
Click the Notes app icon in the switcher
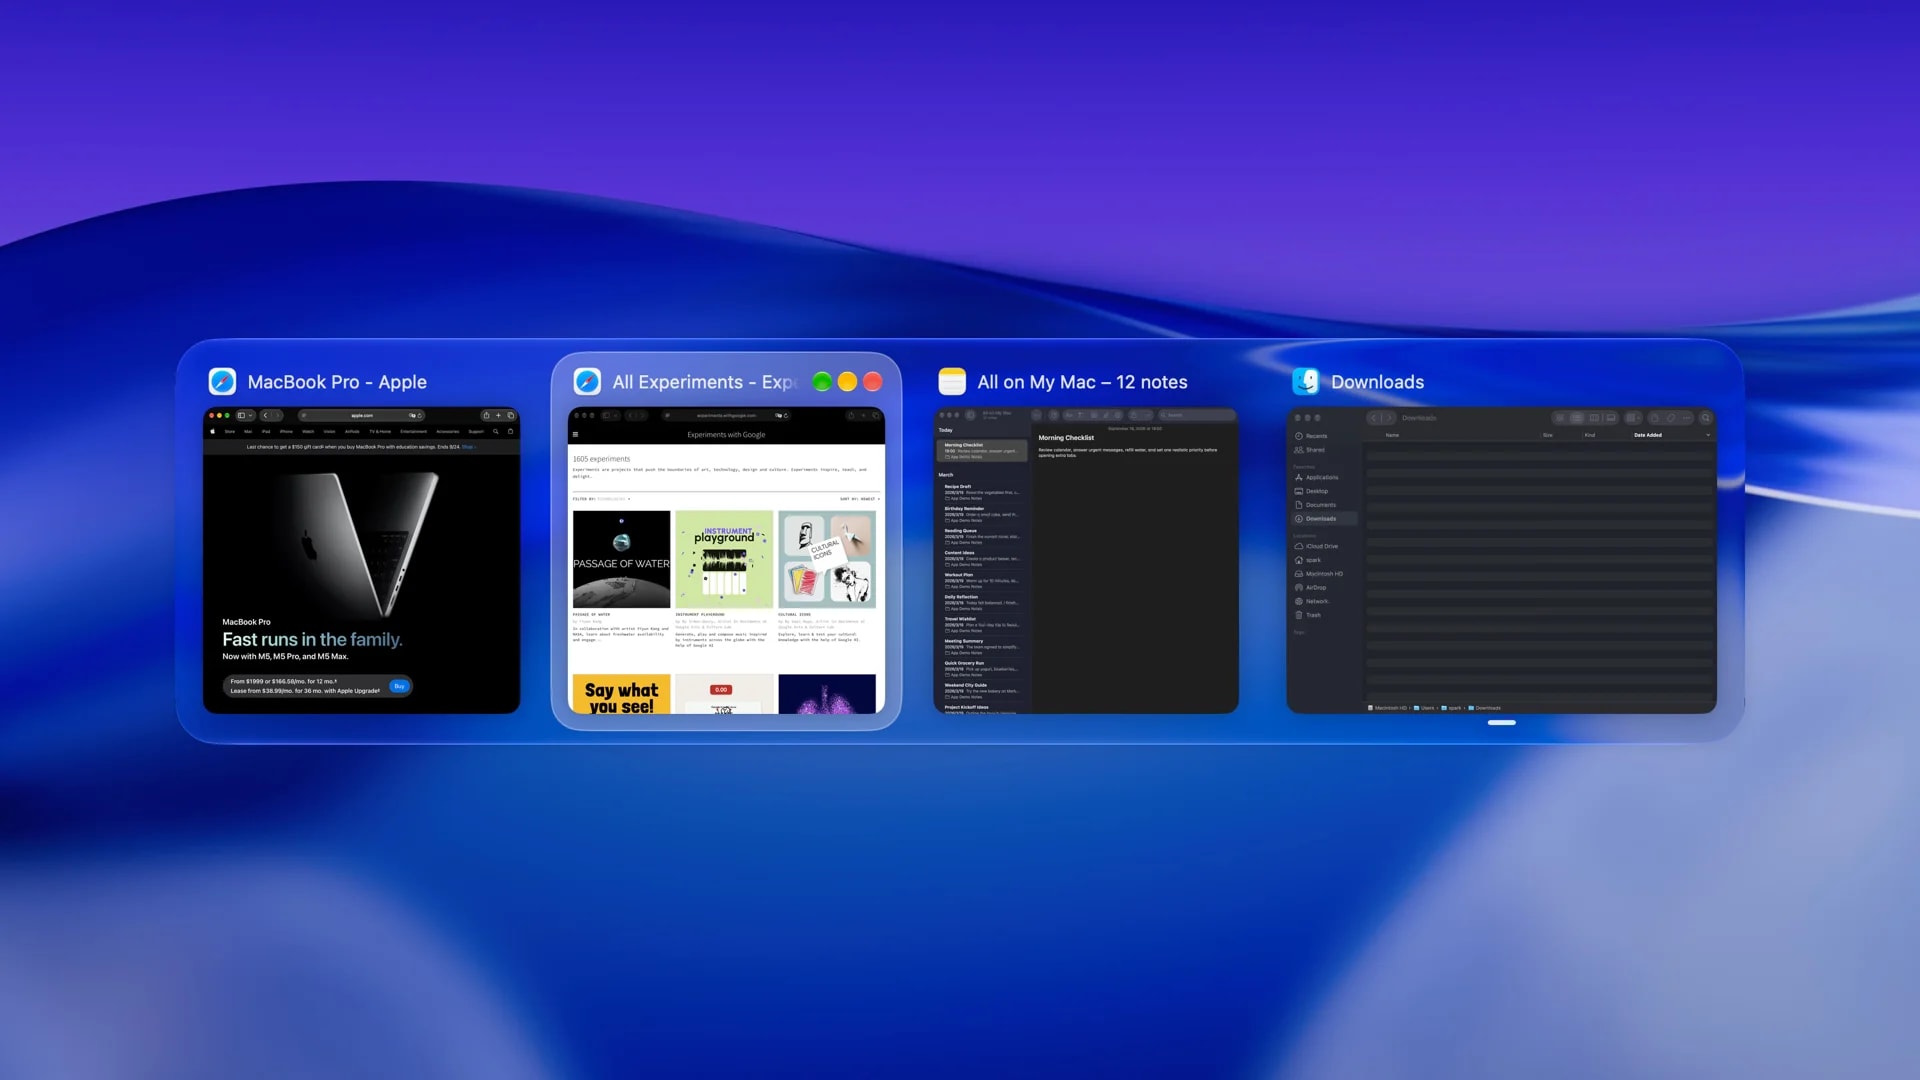click(952, 381)
